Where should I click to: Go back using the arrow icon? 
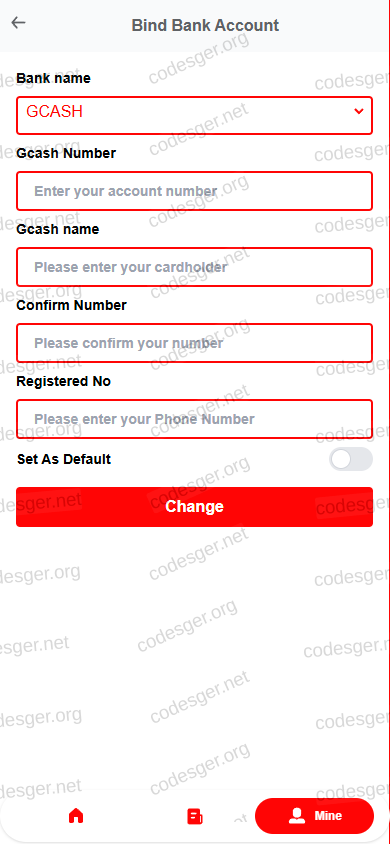[x=19, y=23]
